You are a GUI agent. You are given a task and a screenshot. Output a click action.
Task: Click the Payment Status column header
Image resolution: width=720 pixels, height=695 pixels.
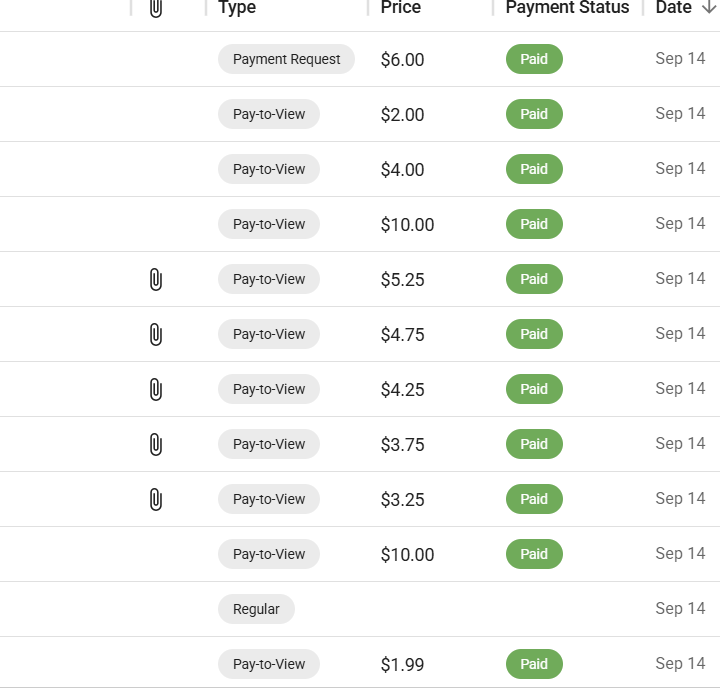coord(567,7)
